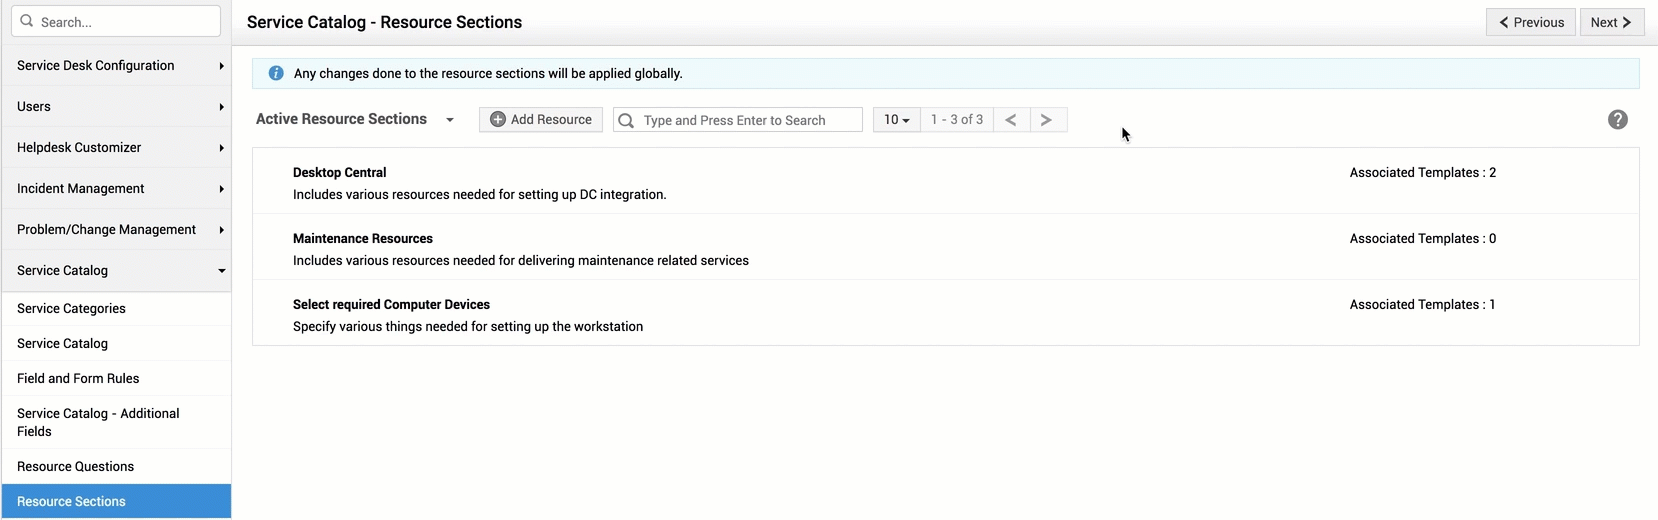
Task: Click the Service Catalog - Resource Sections page title
Action: [384, 22]
